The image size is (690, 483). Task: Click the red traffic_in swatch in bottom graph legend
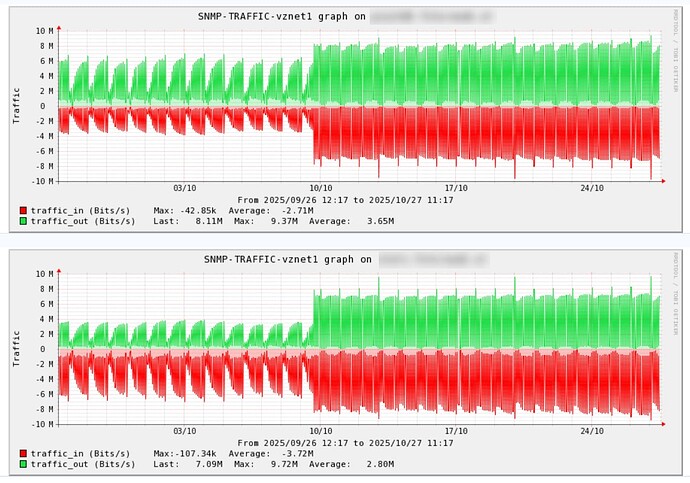(23, 454)
